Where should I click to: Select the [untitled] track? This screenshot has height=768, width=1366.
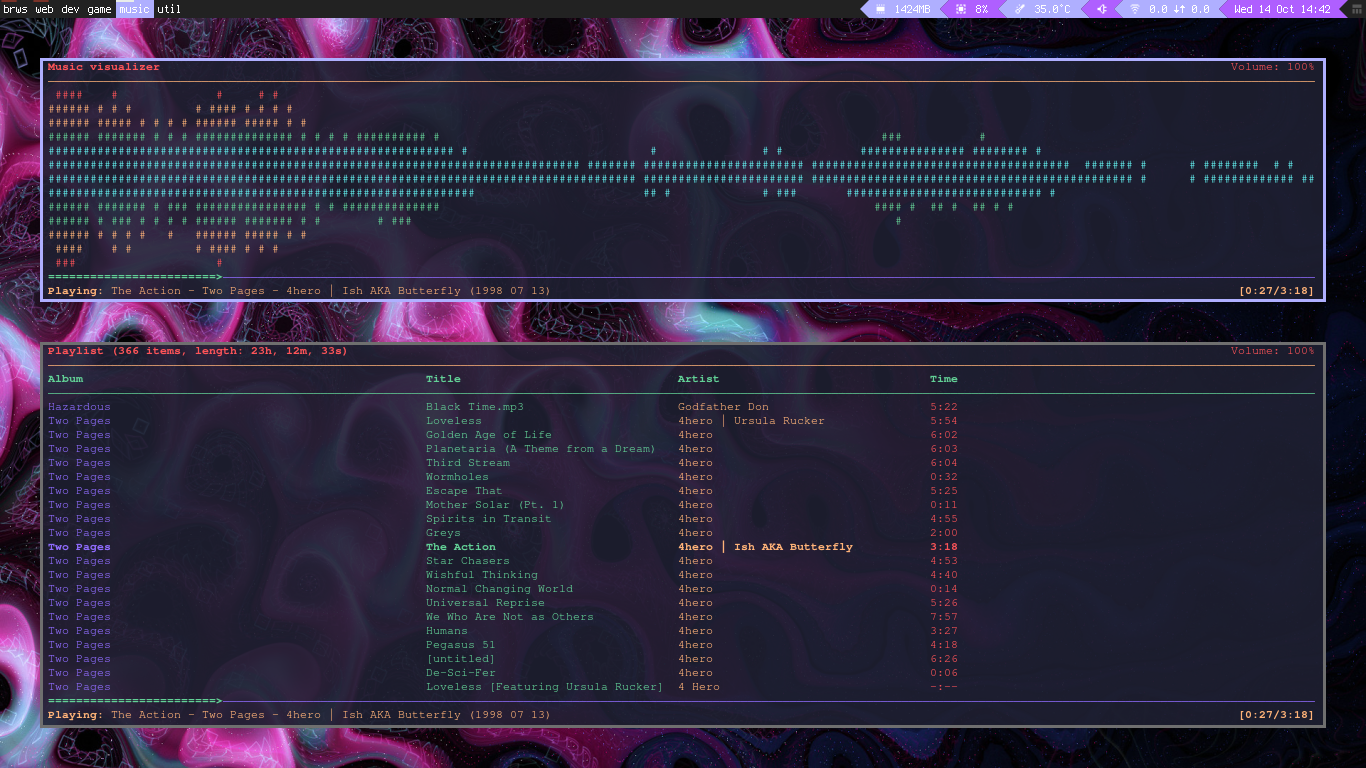pyautogui.click(x=460, y=659)
